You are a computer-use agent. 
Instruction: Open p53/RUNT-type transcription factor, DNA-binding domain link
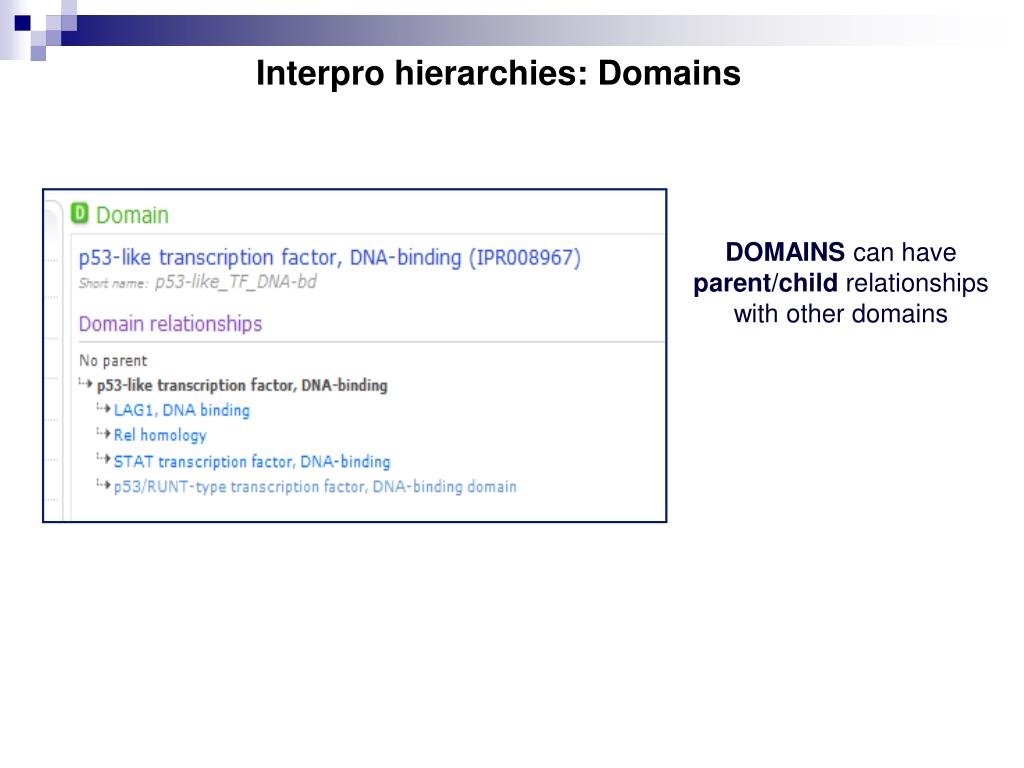coord(315,487)
